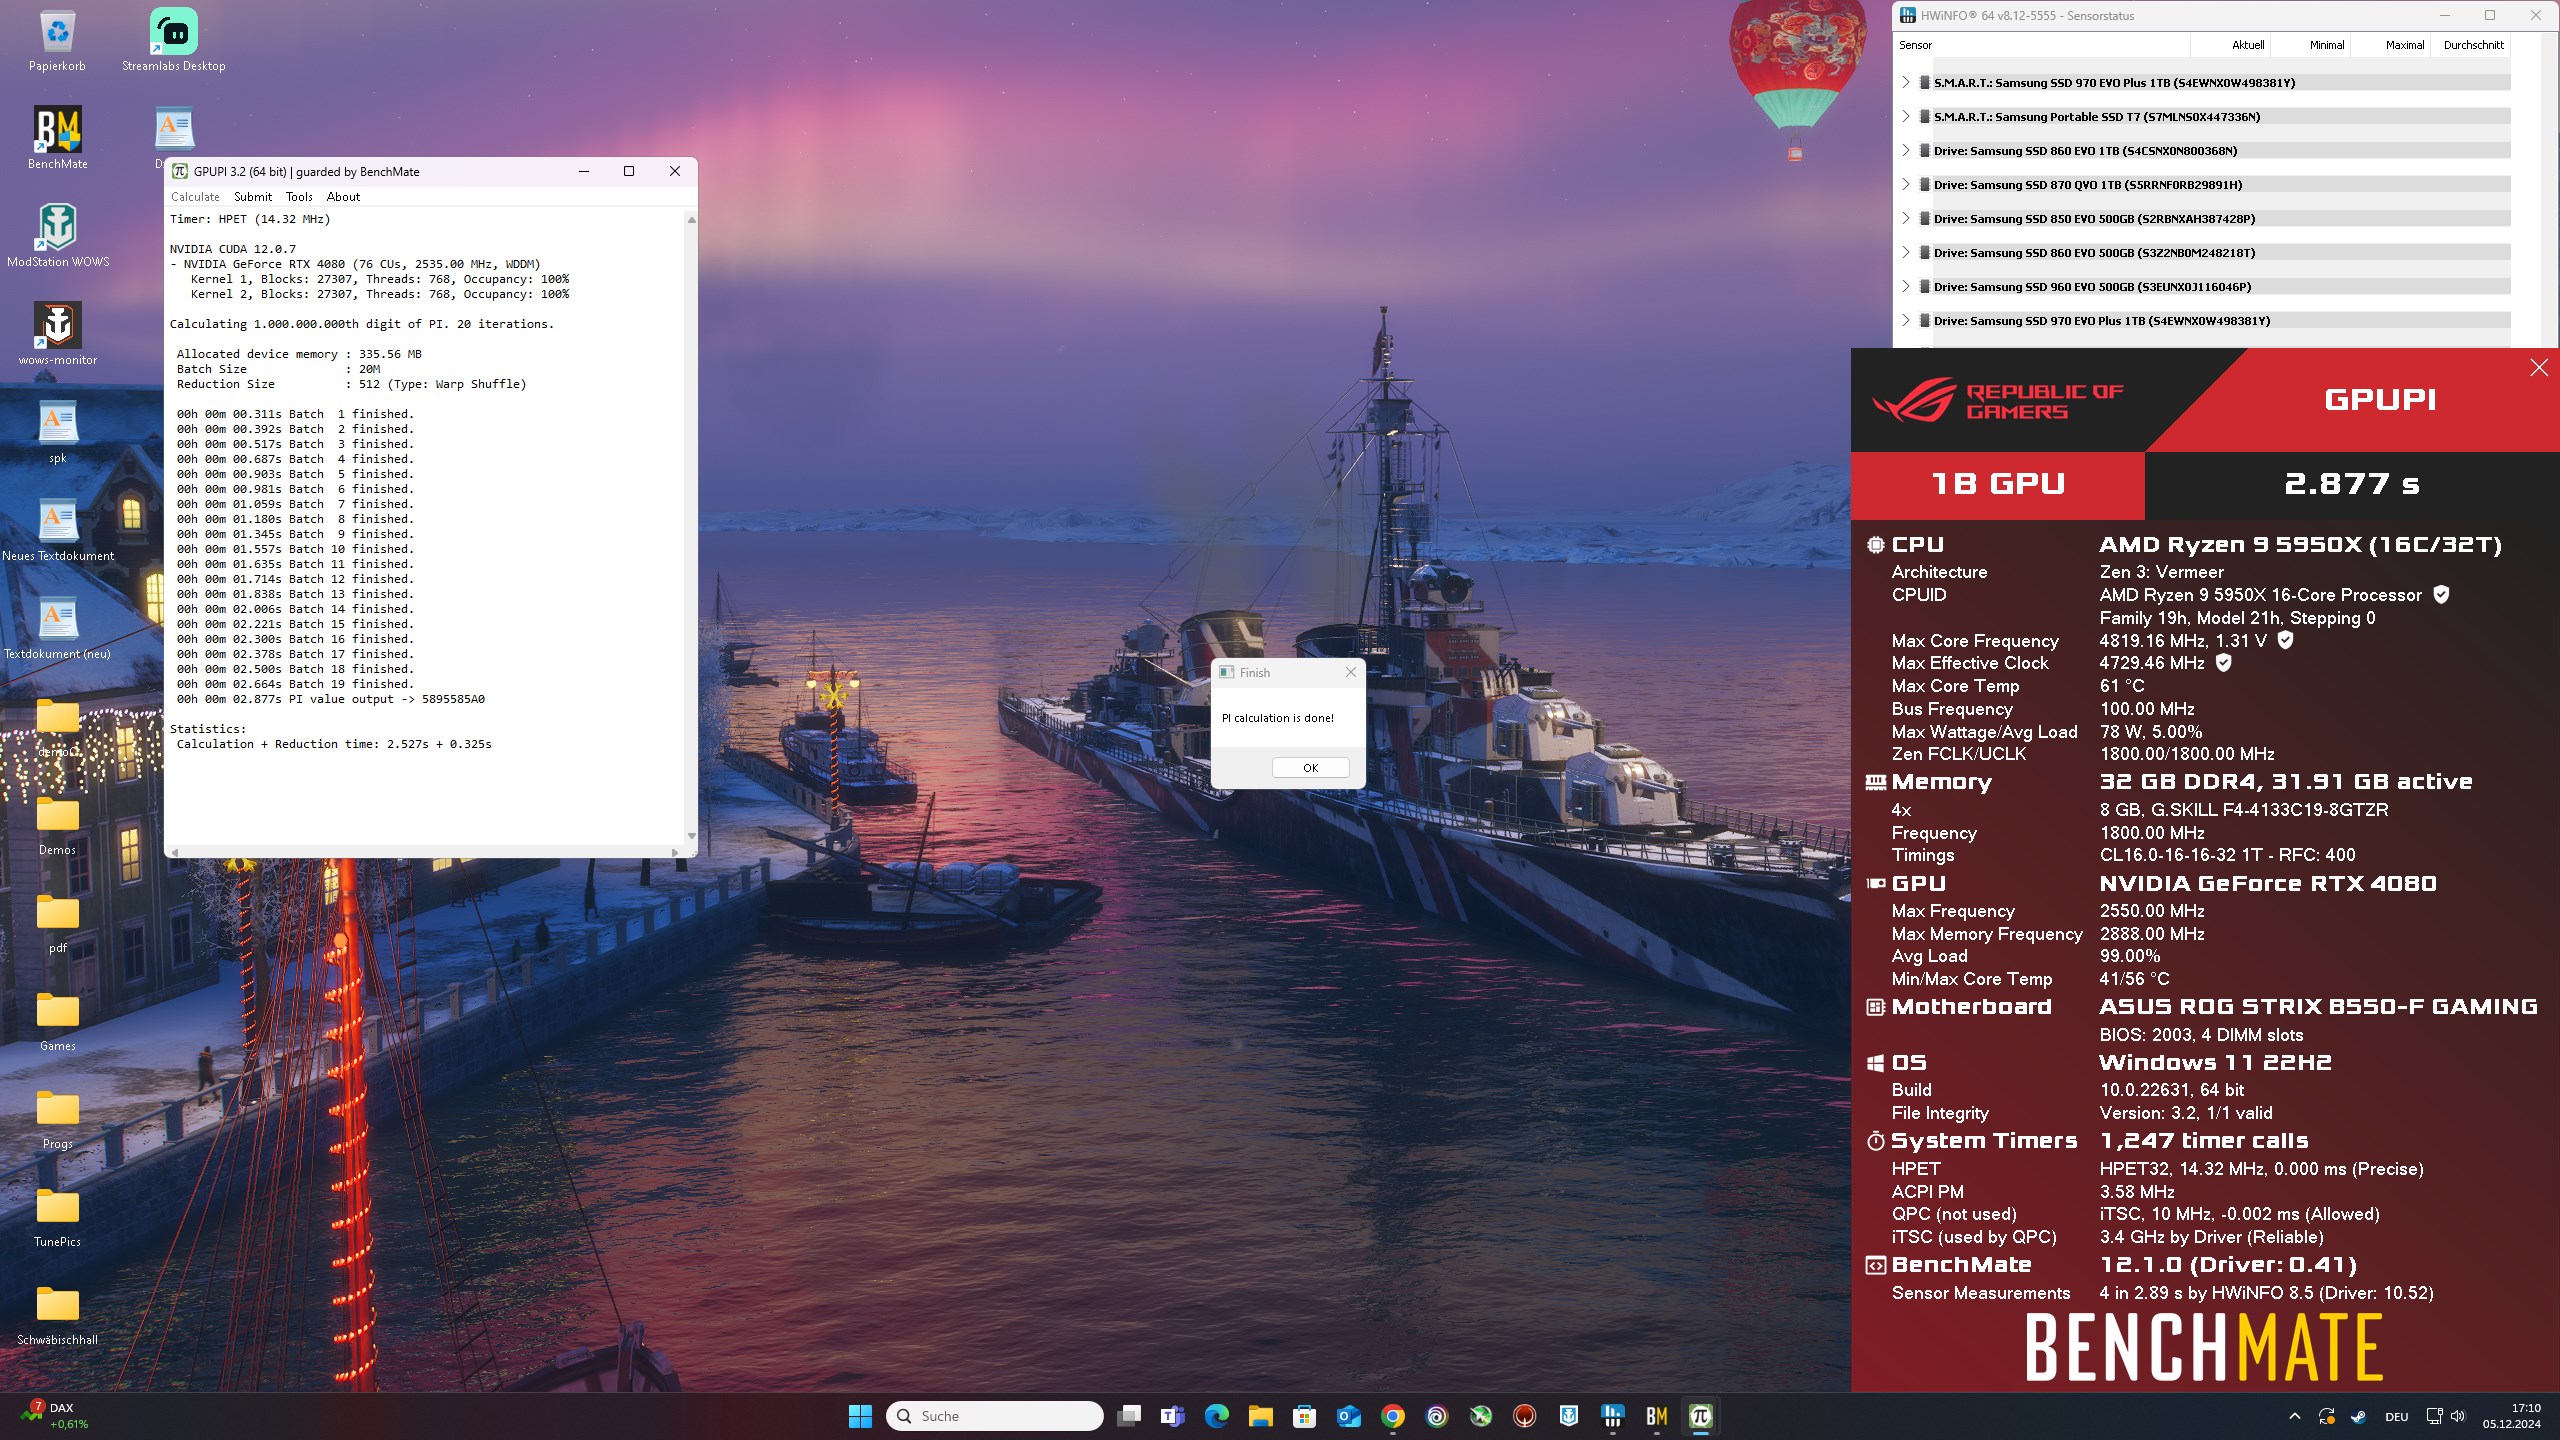
Task: Expand Drive Samsung SSD 860 EVO 500GB row
Action: (x=1906, y=253)
